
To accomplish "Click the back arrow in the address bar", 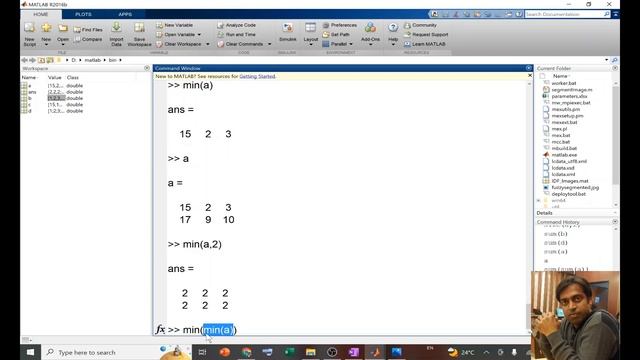I will point(24,60).
